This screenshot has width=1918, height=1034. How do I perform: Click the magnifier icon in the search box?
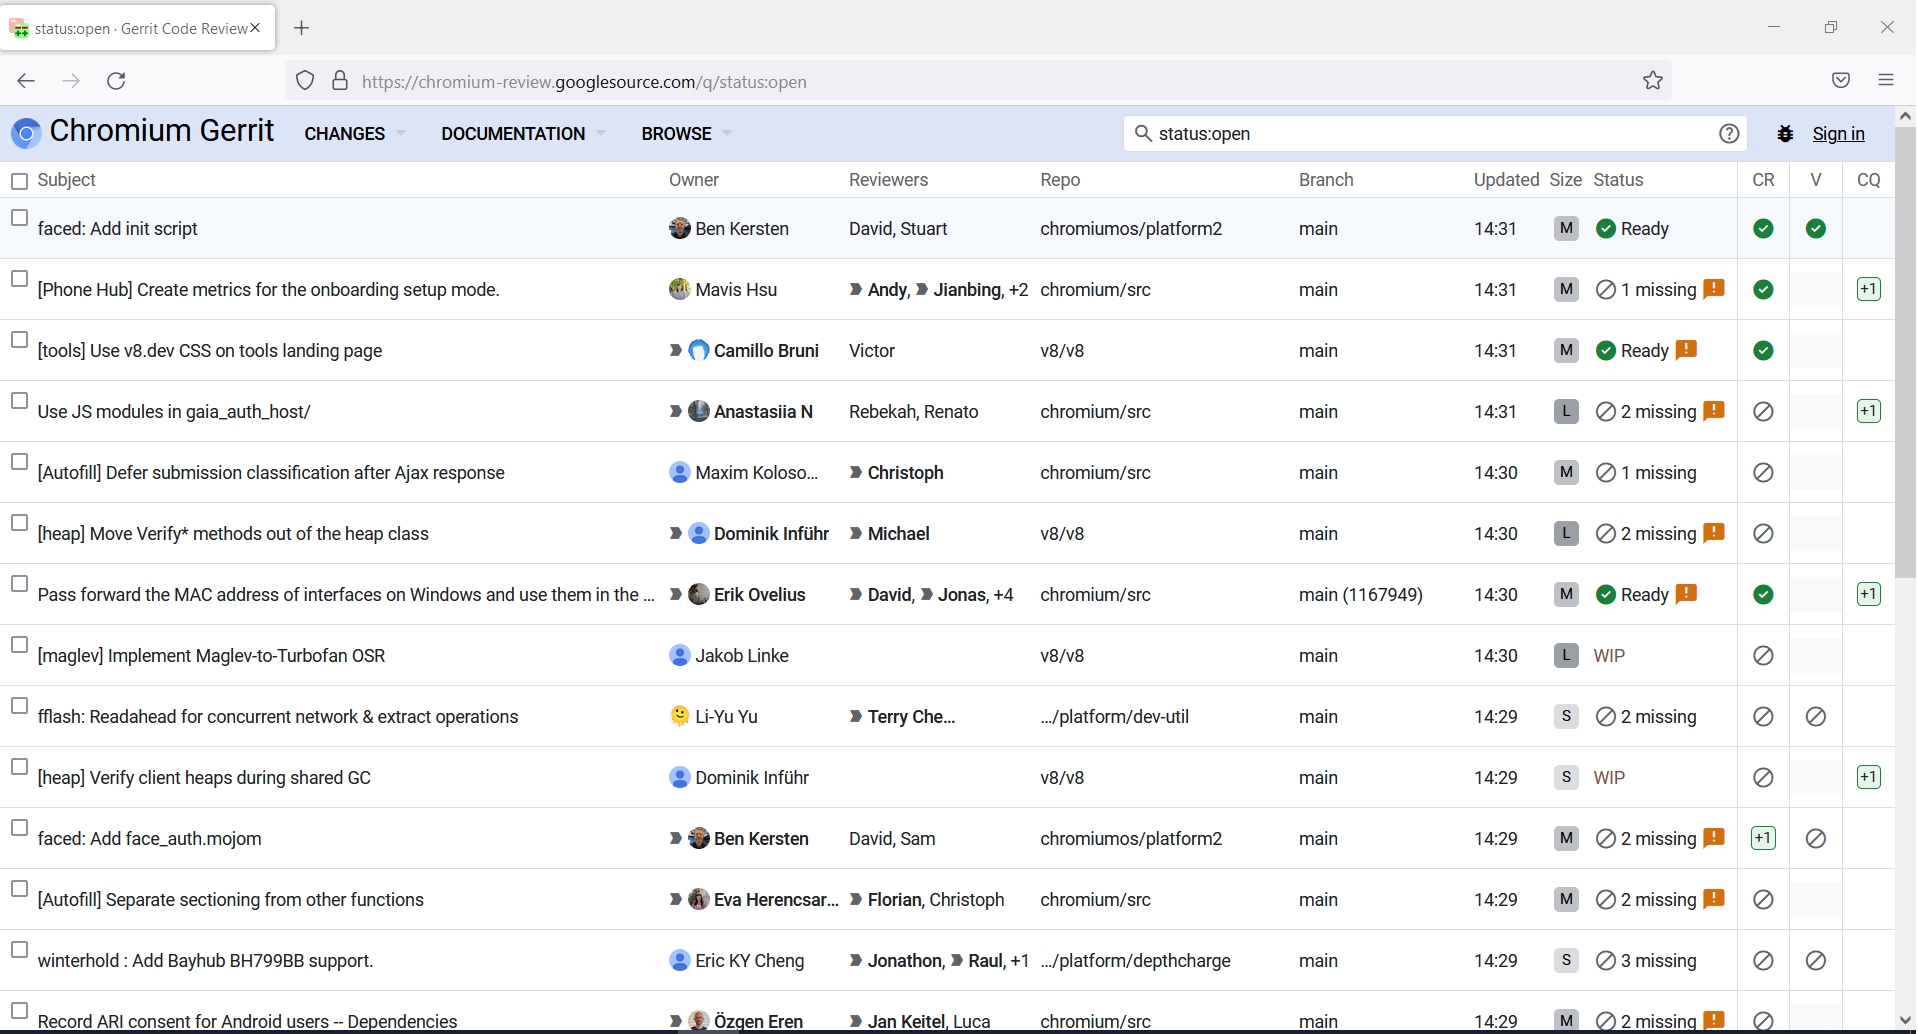point(1143,133)
